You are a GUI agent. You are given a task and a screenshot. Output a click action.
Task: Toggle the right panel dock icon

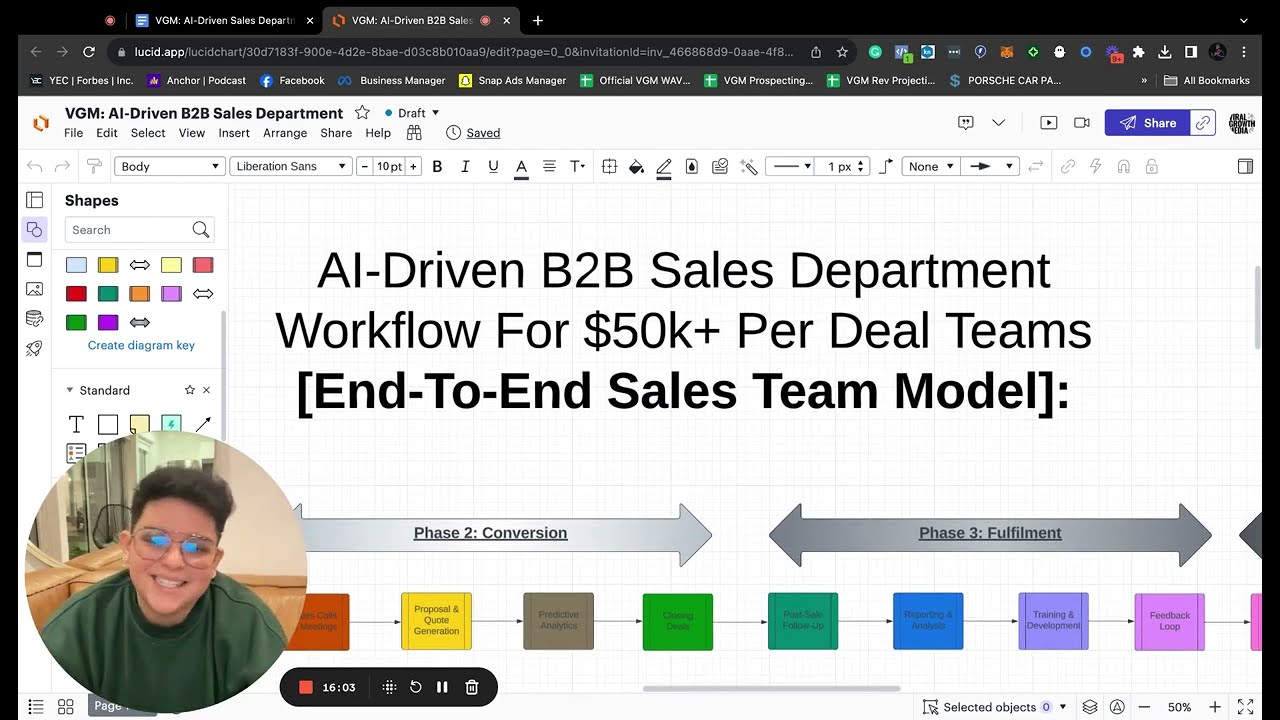pos(1245,166)
